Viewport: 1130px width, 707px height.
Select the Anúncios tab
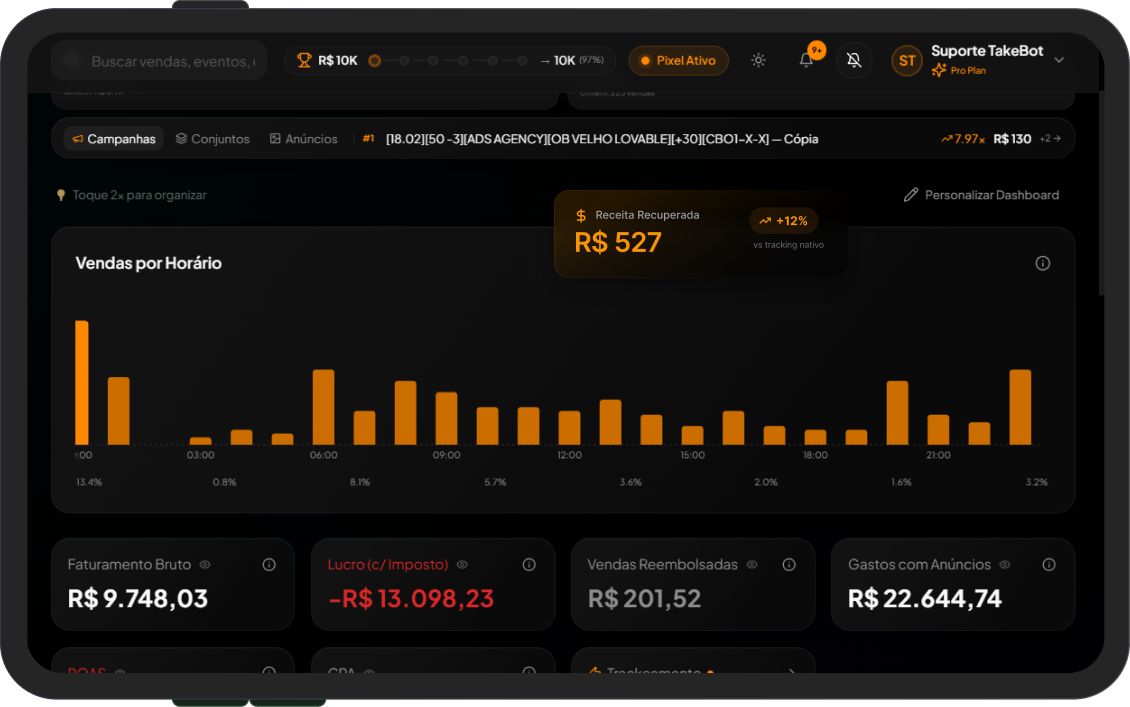(x=303, y=139)
